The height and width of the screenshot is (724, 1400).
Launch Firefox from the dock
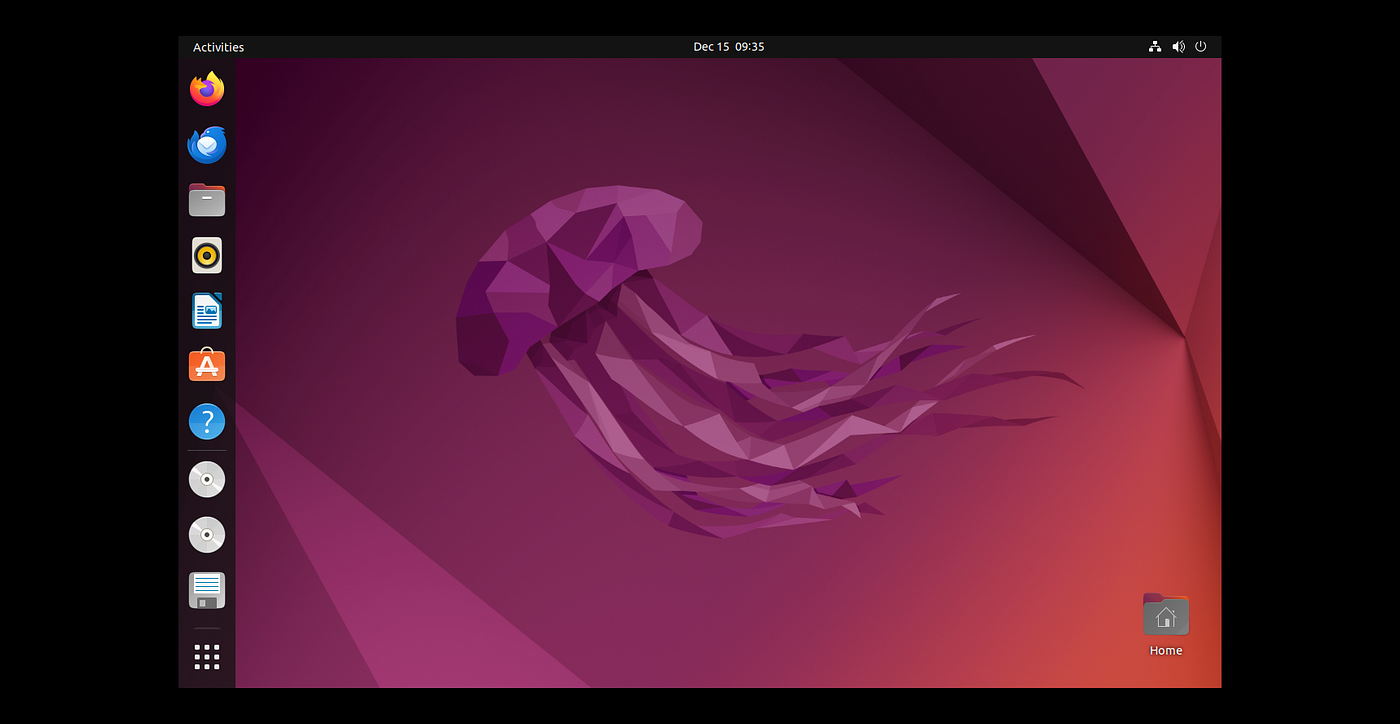coord(206,88)
